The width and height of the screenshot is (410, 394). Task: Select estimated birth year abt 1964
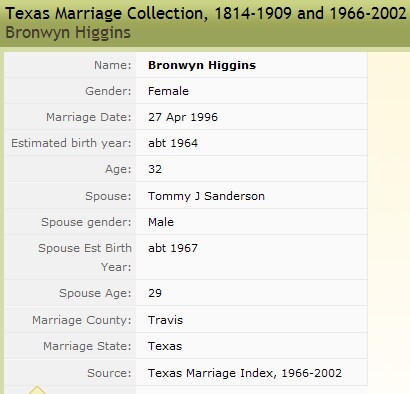point(173,143)
